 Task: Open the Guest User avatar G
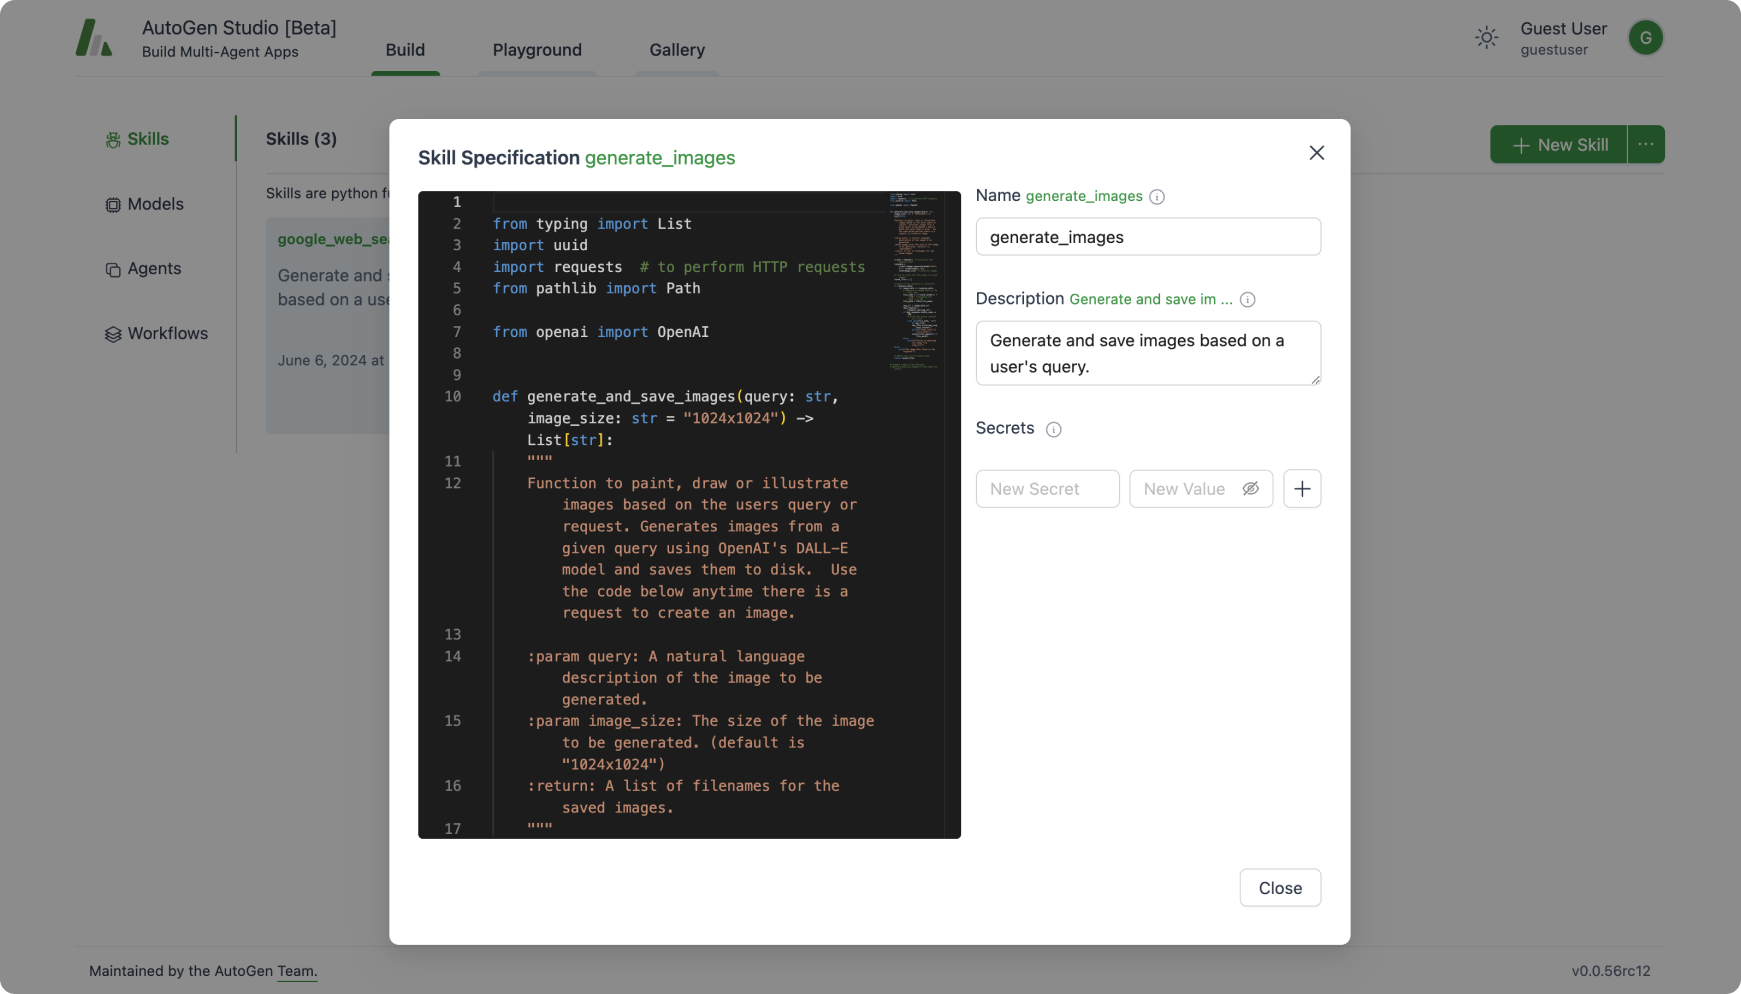[1645, 38]
